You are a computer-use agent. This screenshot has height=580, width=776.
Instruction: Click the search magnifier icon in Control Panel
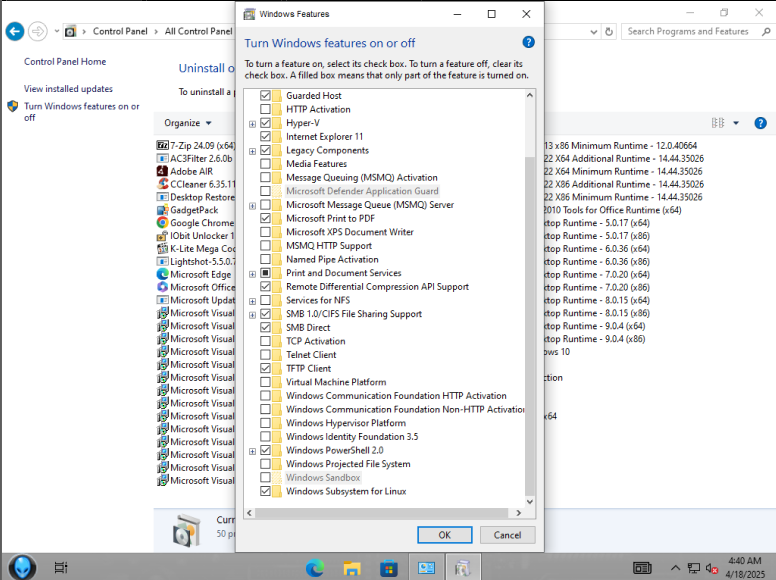coord(766,32)
